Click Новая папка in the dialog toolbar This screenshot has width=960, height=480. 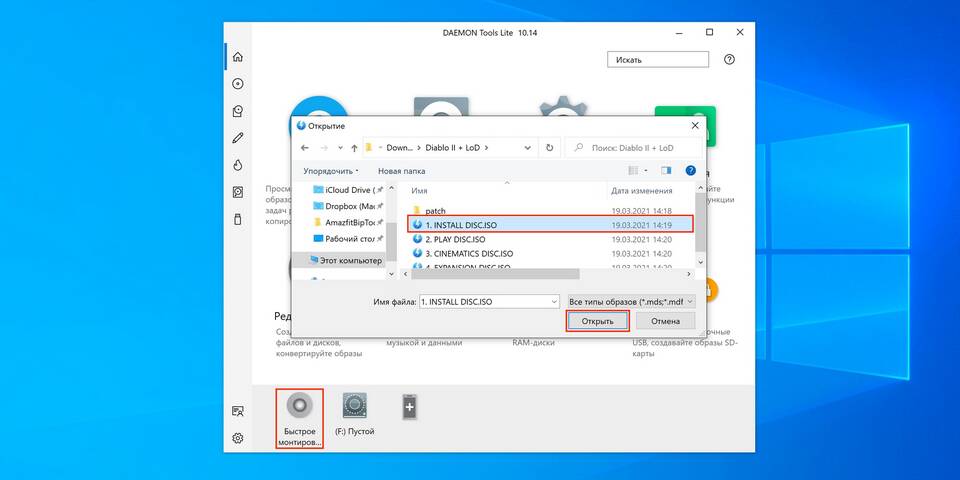click(x=402, y=171)
